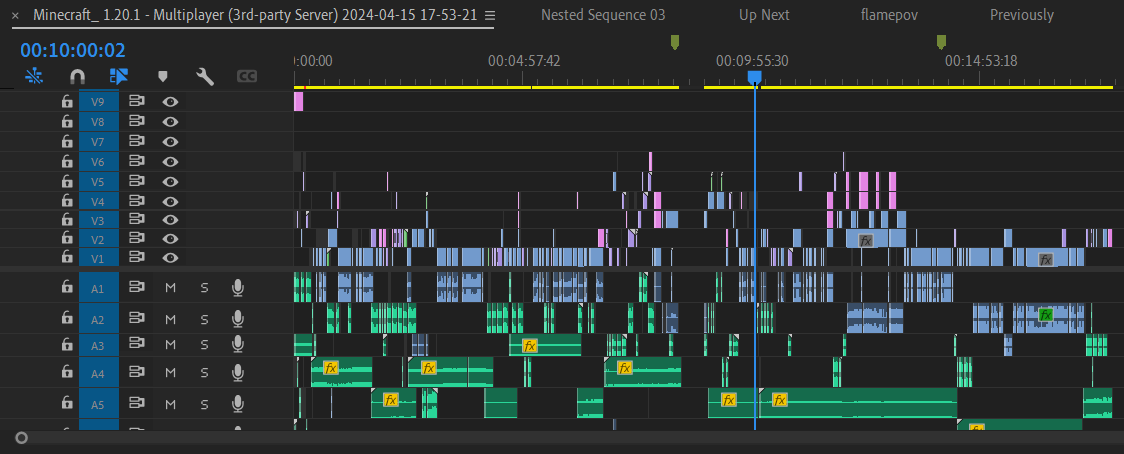Hide track V9 output with eye icon
The height and width of the screenshot is (454, 1124).
pyautogui.click(x=170, y=102)
